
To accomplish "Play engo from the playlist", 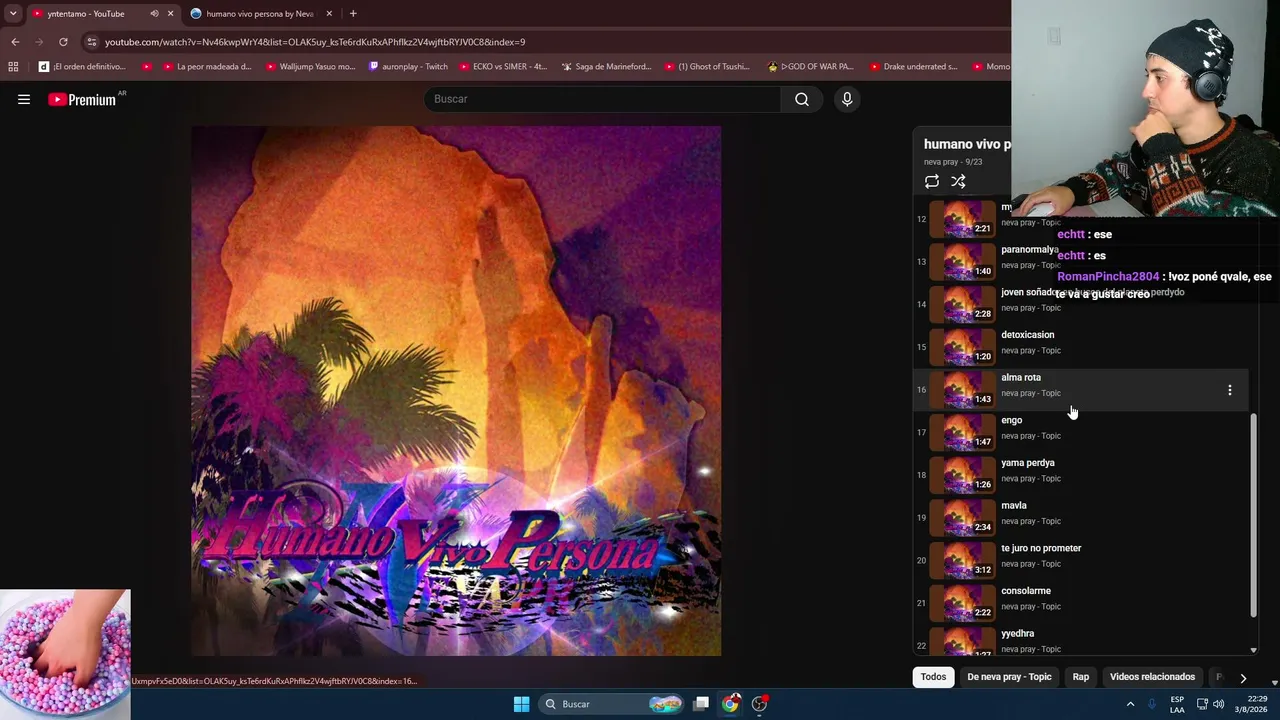I will pyautogui.click(x=1080, y=432).
